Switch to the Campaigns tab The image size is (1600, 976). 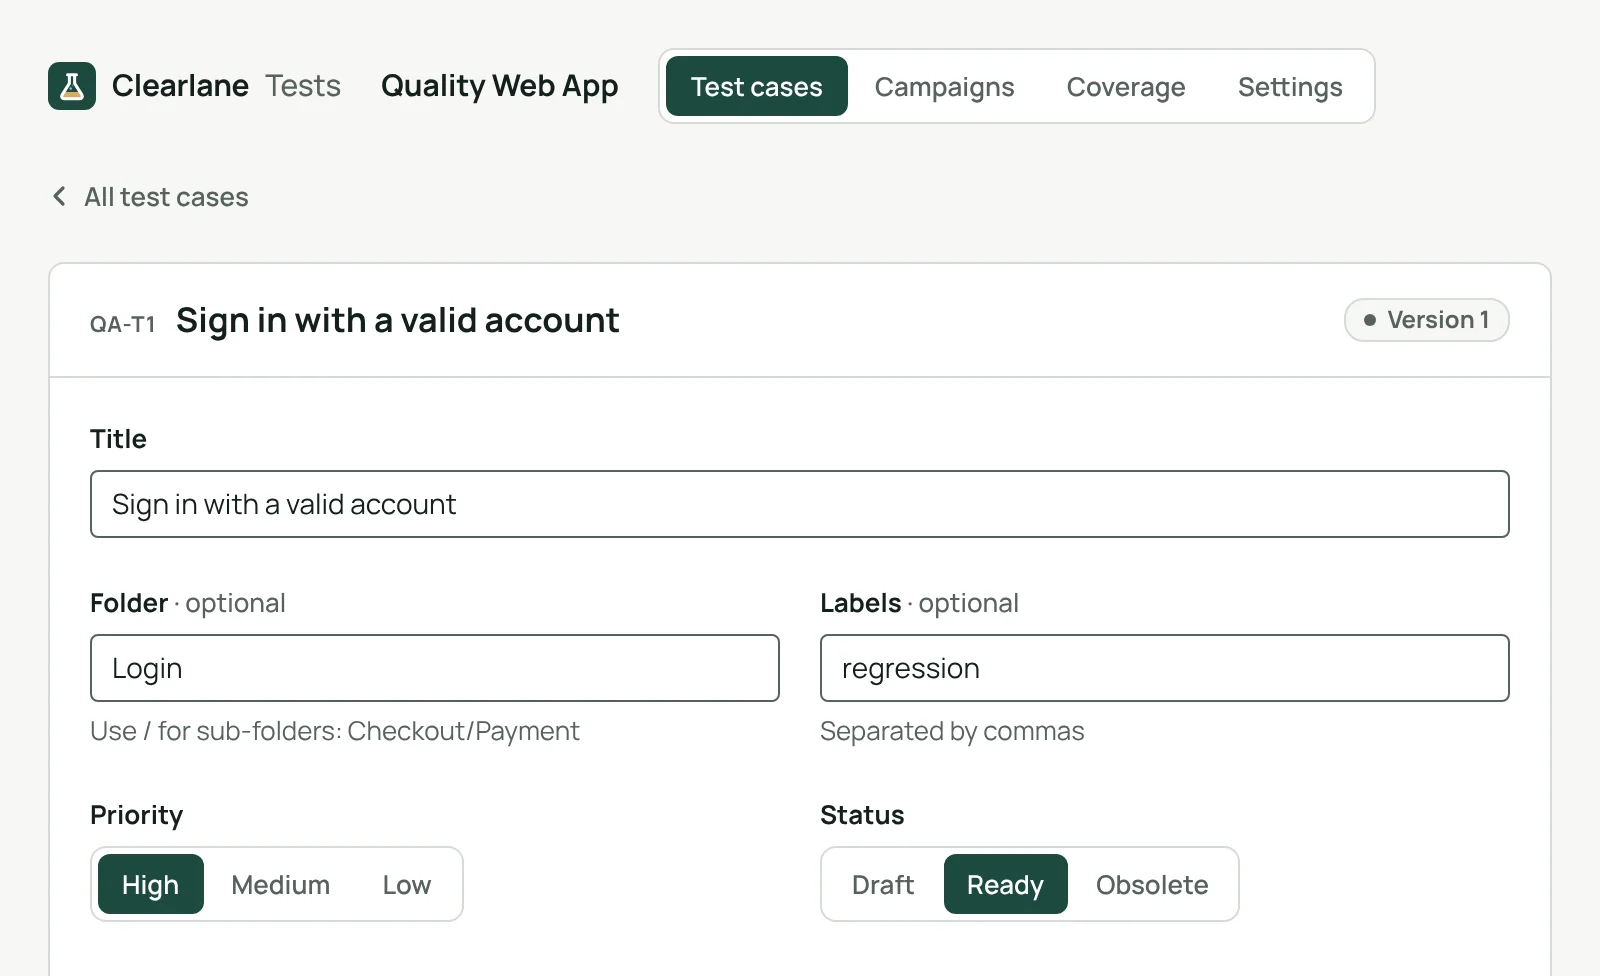[944, 86]
